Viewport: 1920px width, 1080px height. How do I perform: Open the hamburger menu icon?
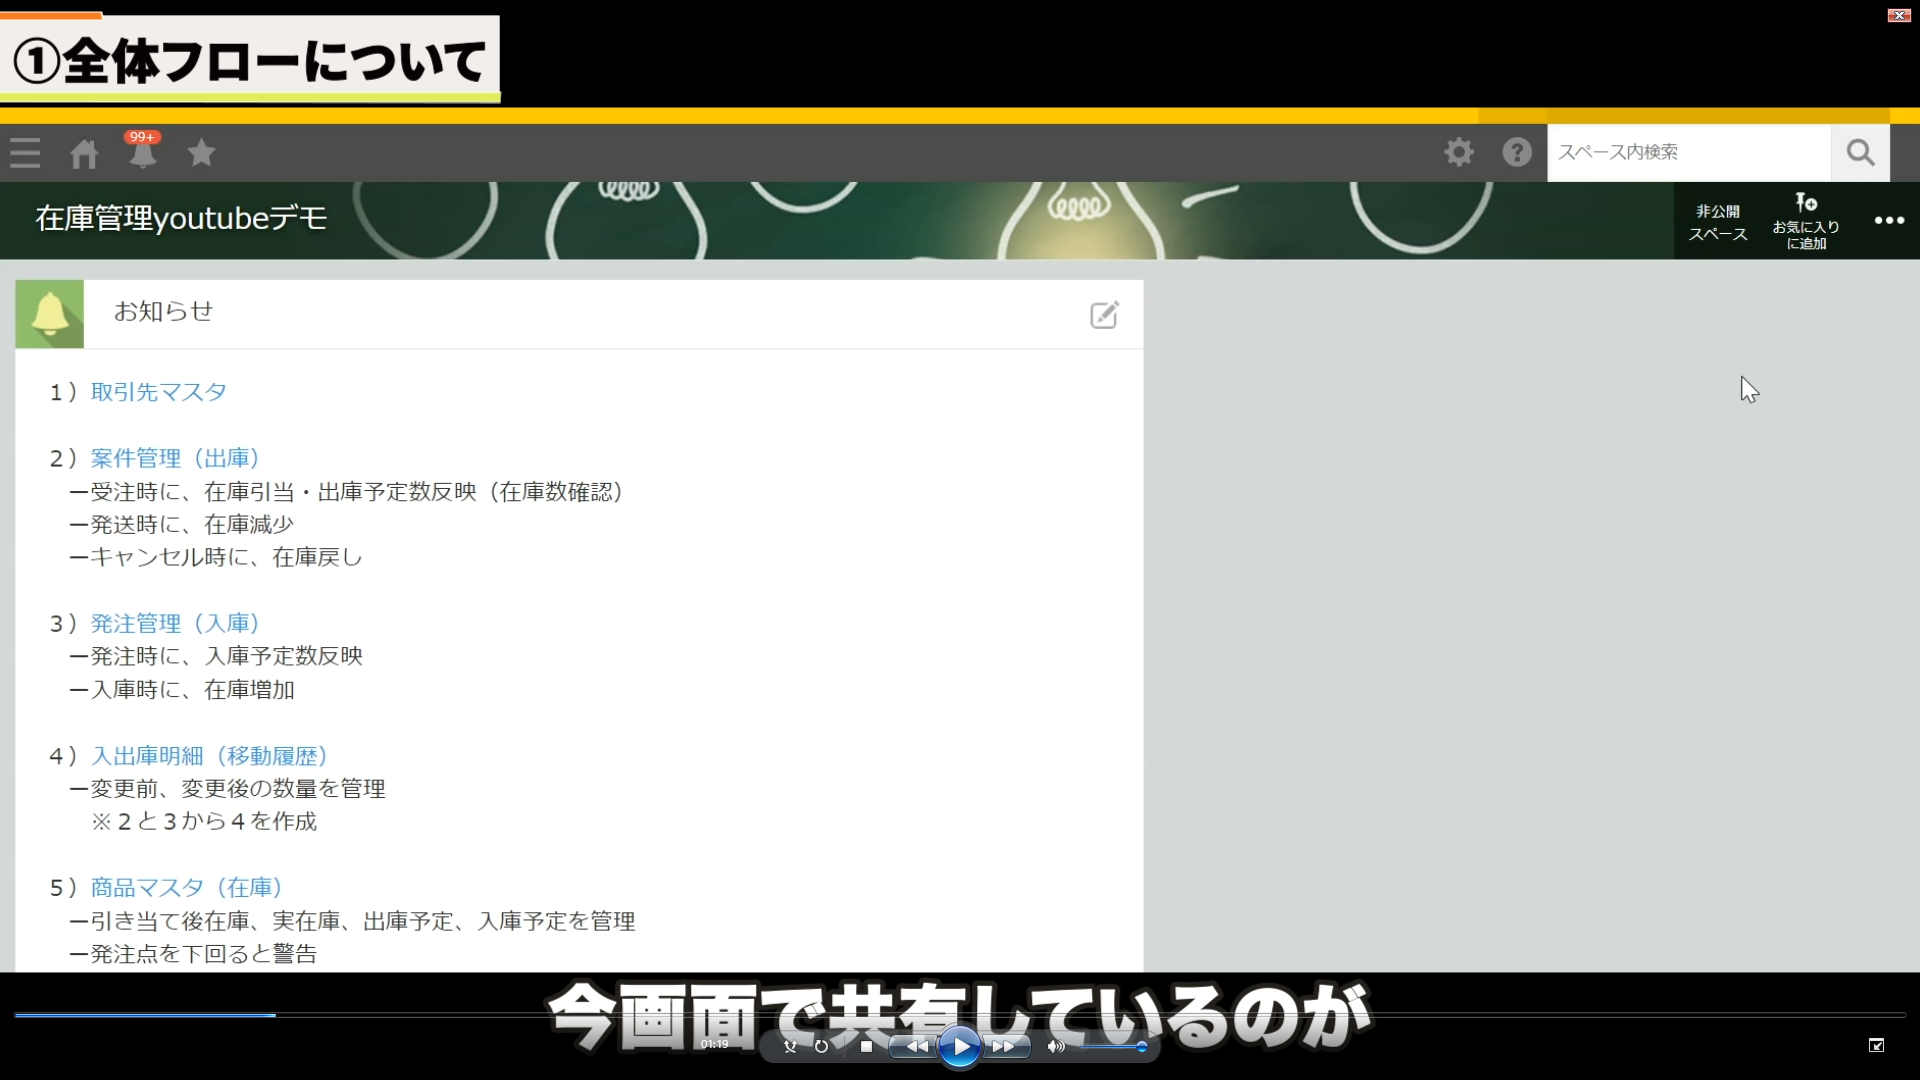coord(25,153)
